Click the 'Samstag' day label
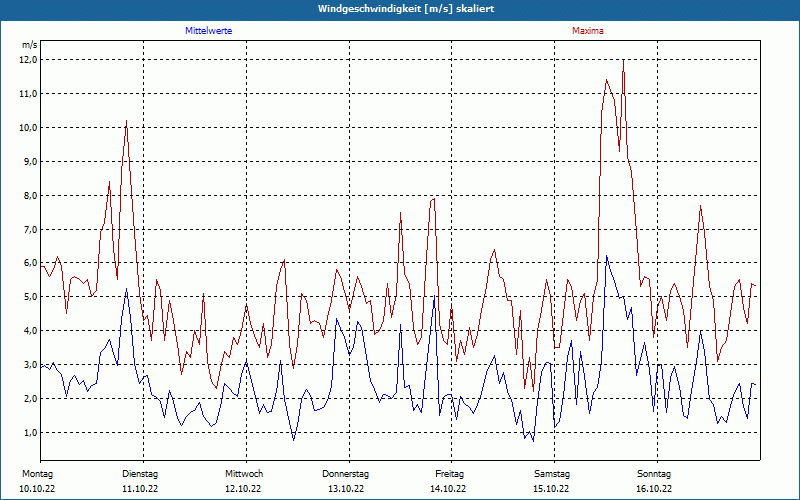Viewport: 800px width, 500px height. point(552,474)
